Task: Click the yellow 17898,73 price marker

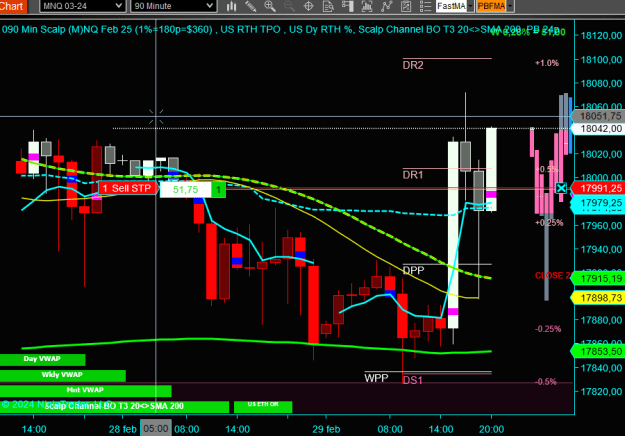Action: (598, 298)
